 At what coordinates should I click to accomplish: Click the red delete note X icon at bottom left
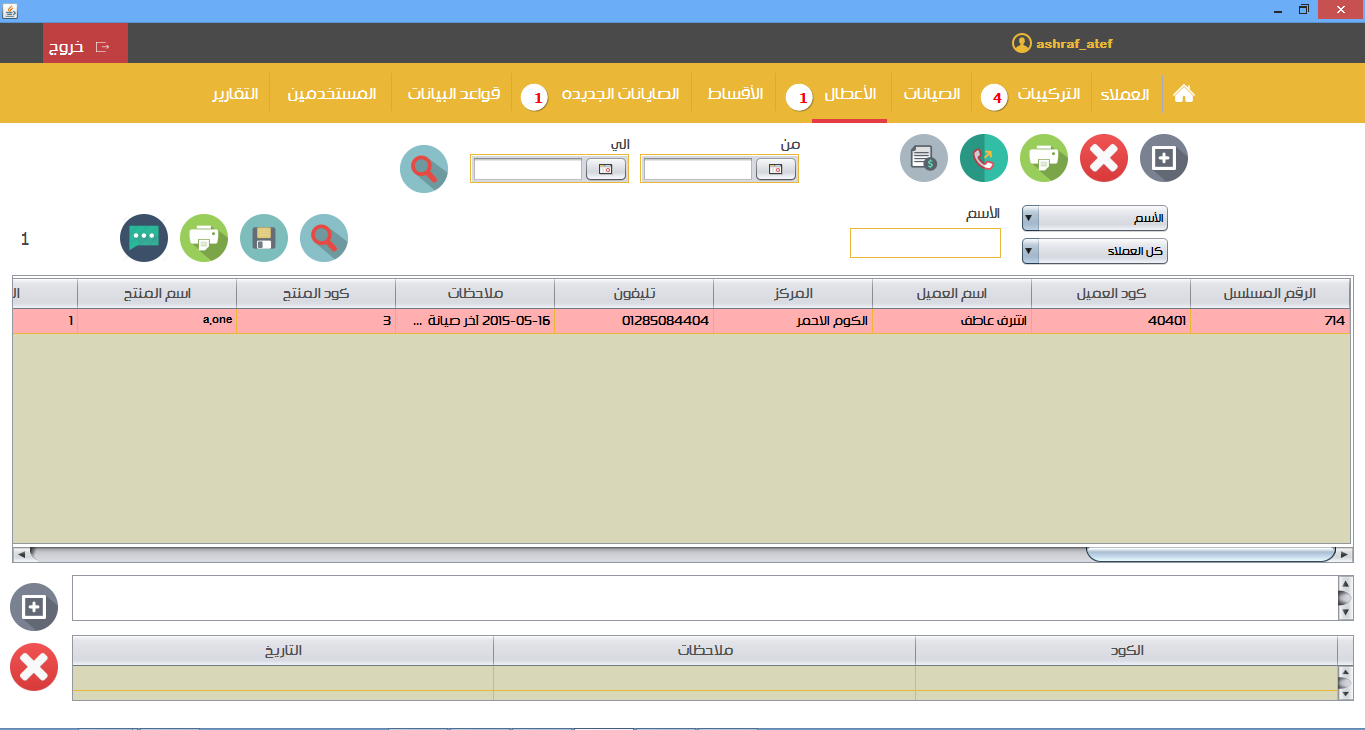34,666
